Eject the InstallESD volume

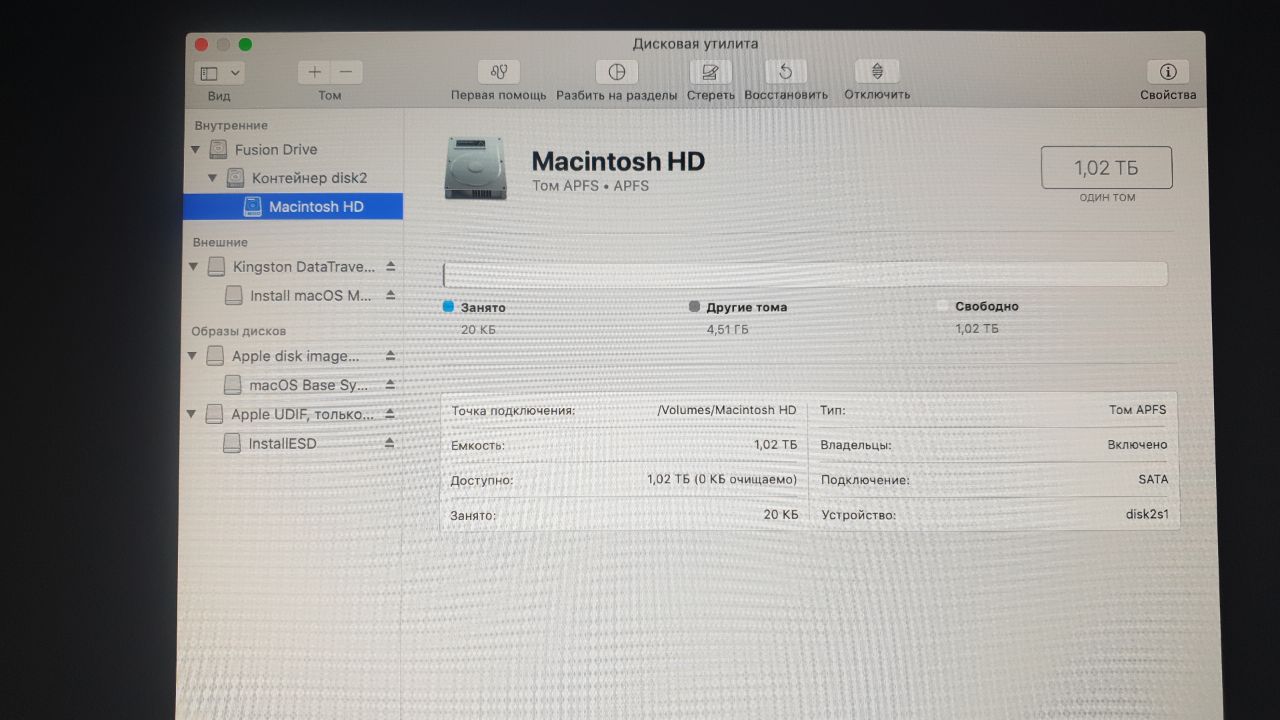click(x=390, y=443)
